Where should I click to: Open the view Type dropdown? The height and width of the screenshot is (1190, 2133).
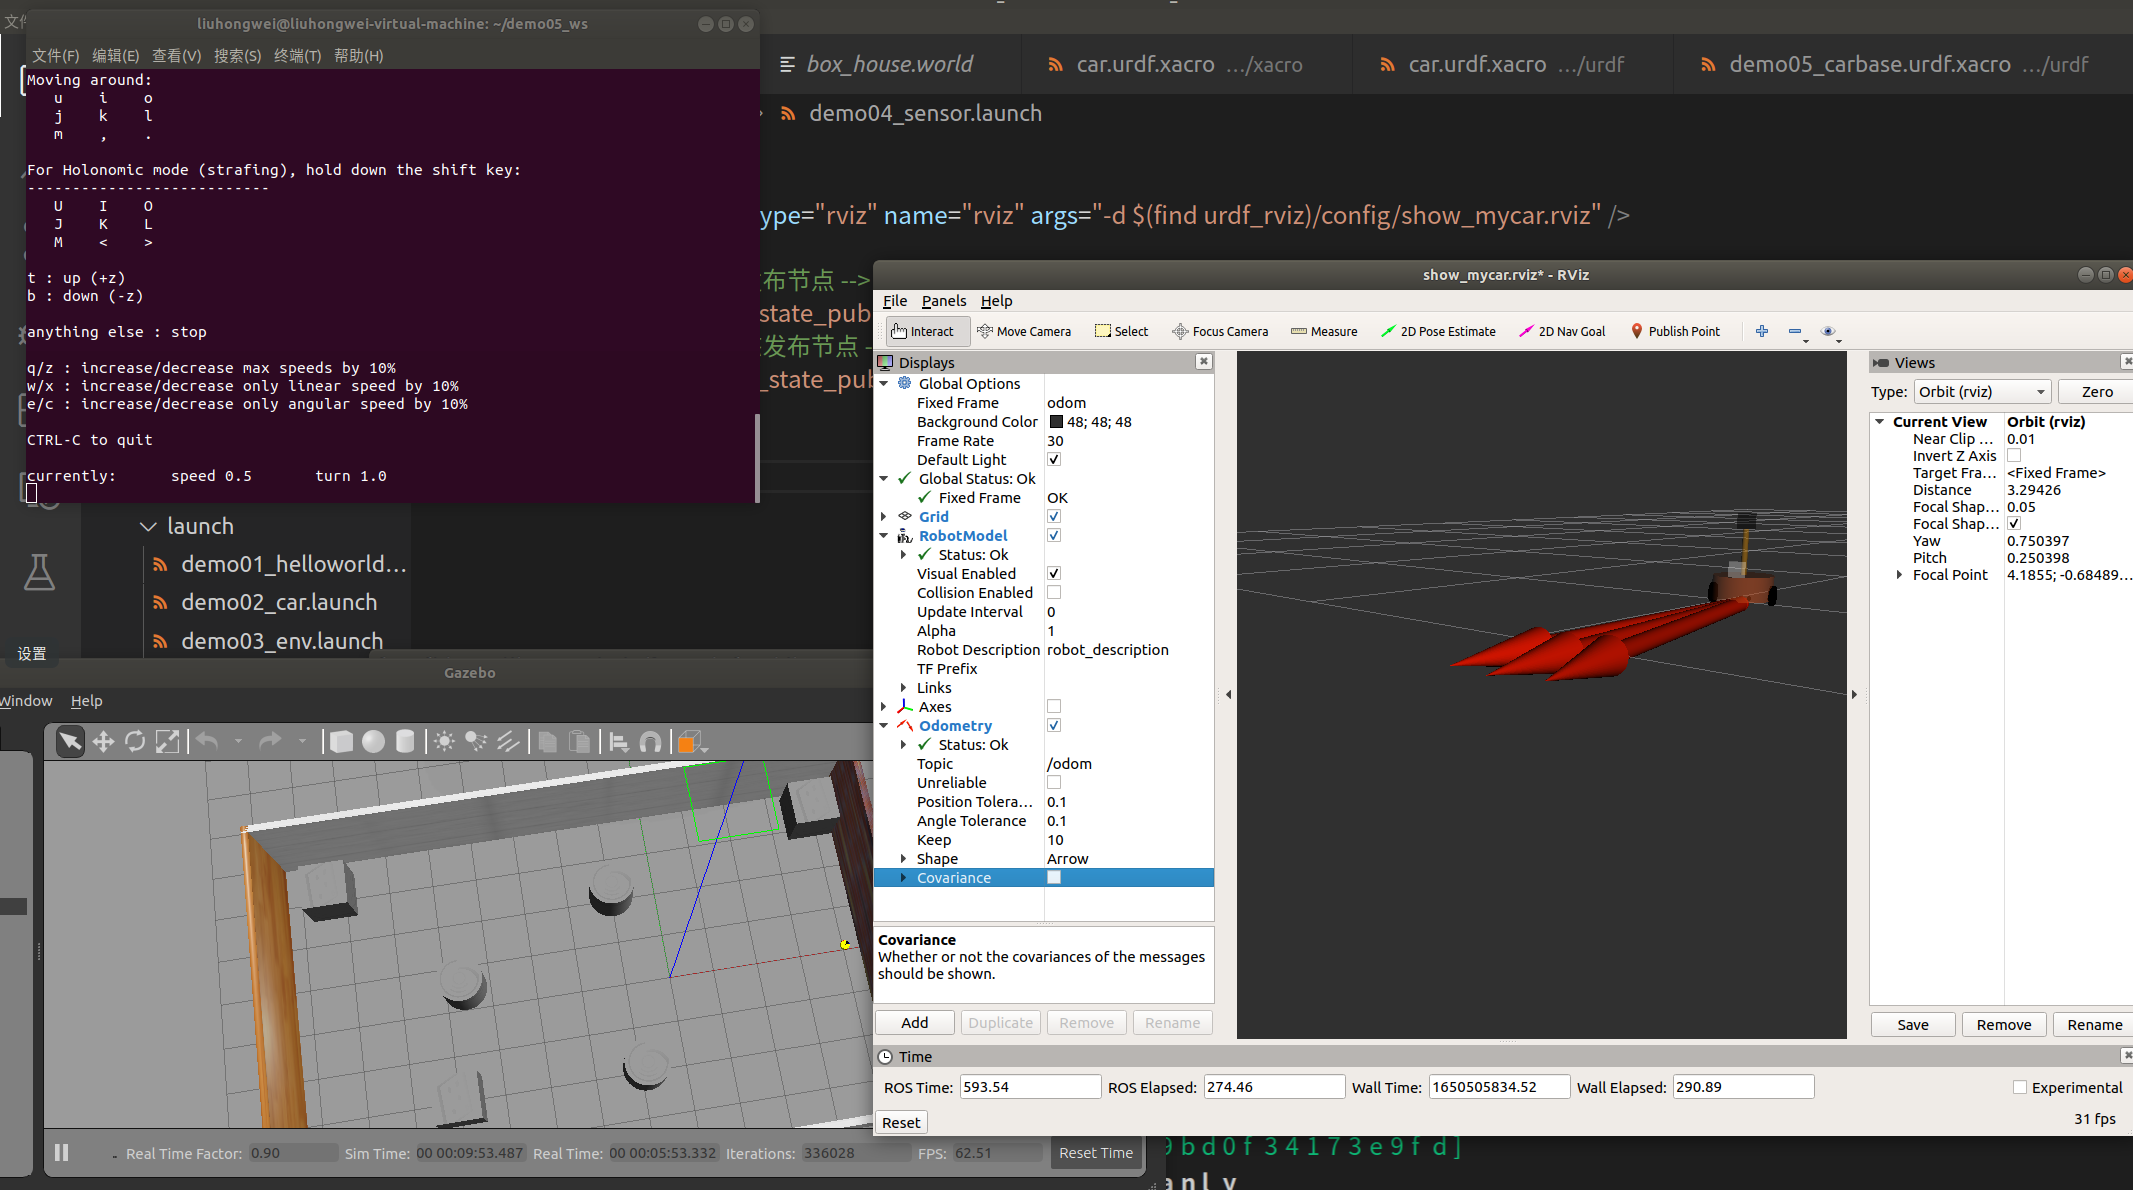point(1982,391)
